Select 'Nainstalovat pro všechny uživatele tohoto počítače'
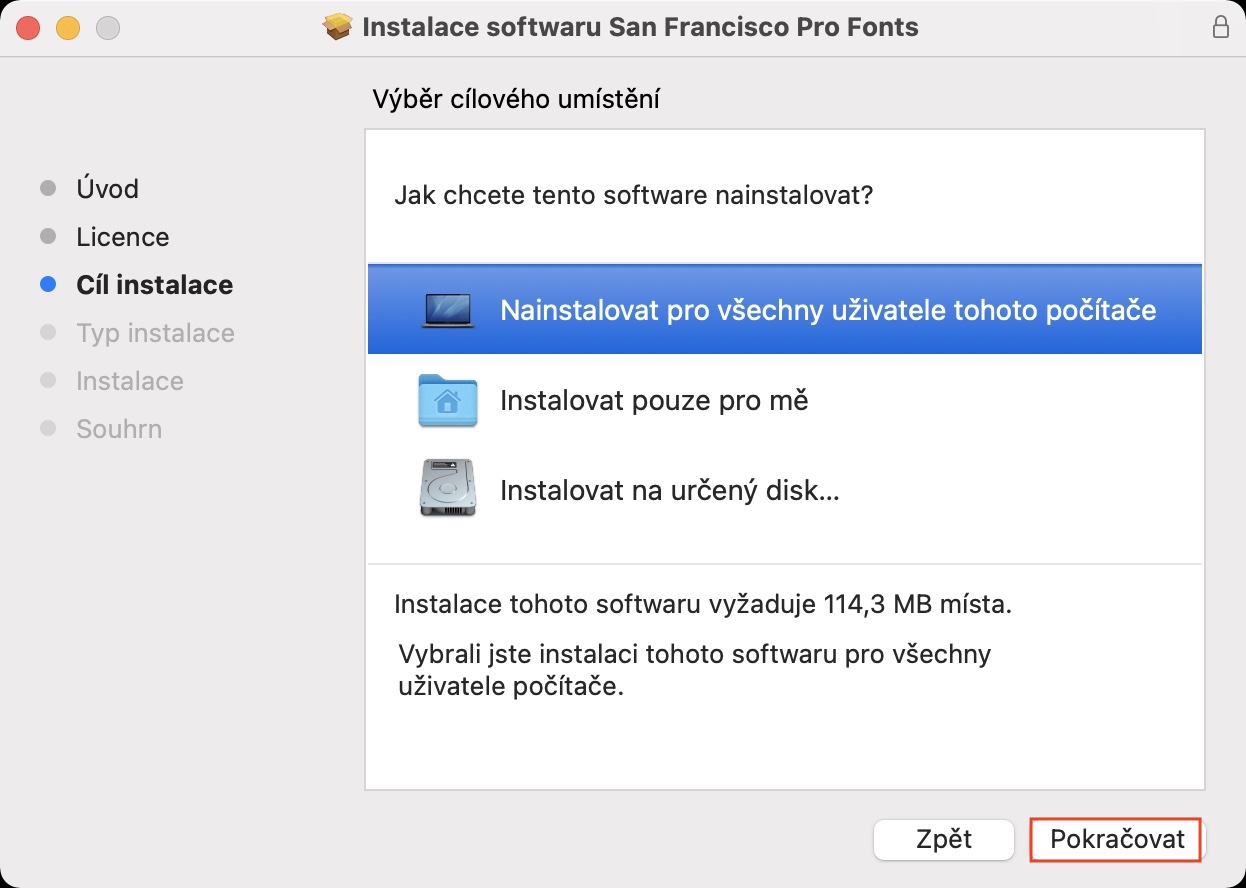The width and height of the screenshot is (1246, 888). pos(827,310)
